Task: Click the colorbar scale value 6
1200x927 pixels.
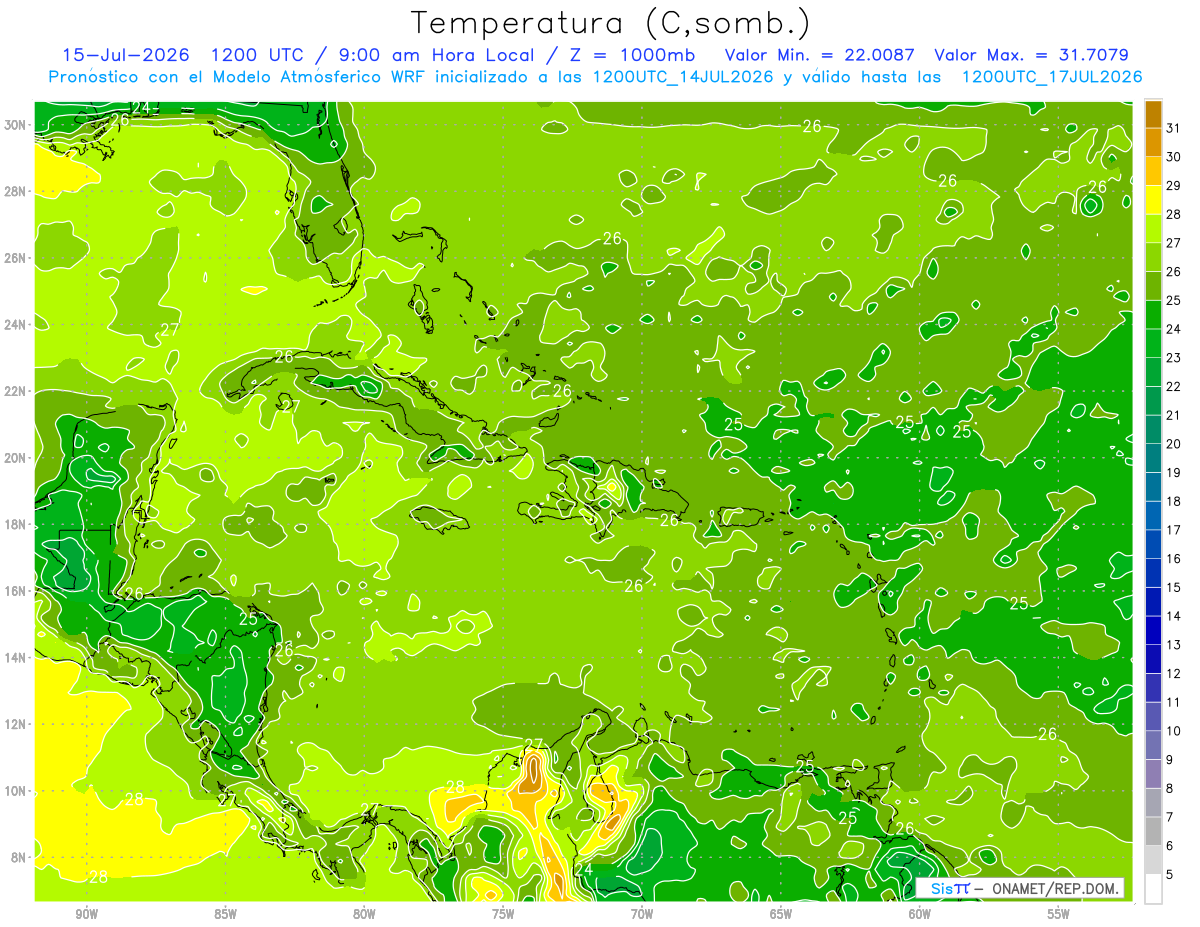Action: click(1170, 846)
